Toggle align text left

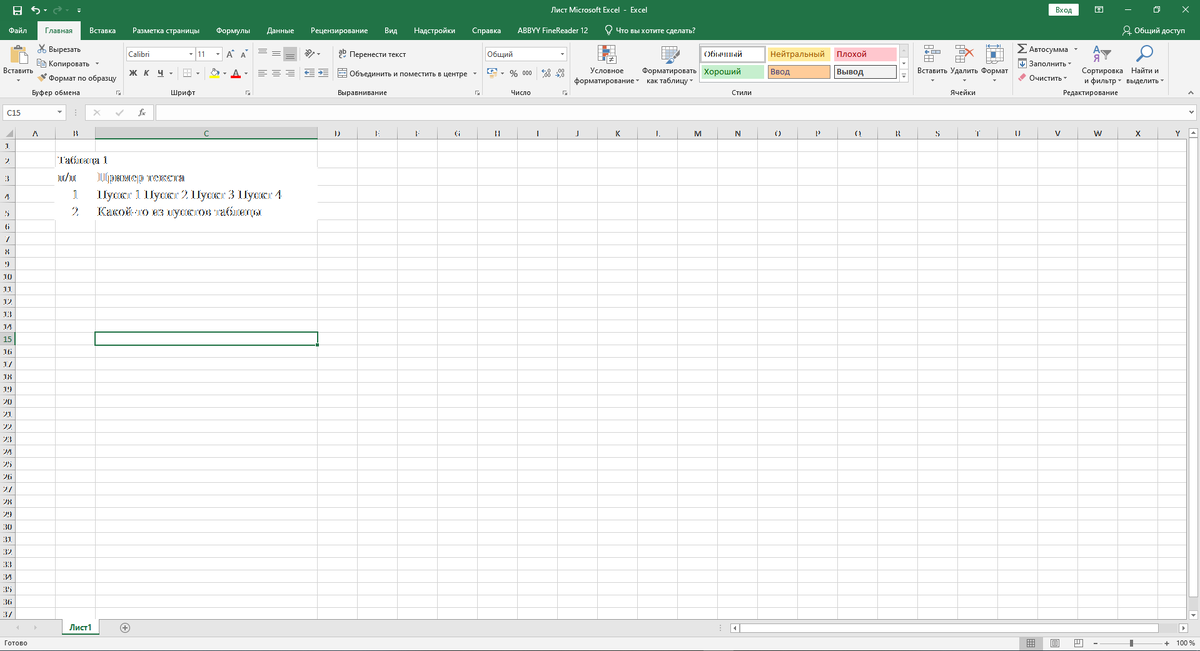pyautogui.click(x=262, y=73)
